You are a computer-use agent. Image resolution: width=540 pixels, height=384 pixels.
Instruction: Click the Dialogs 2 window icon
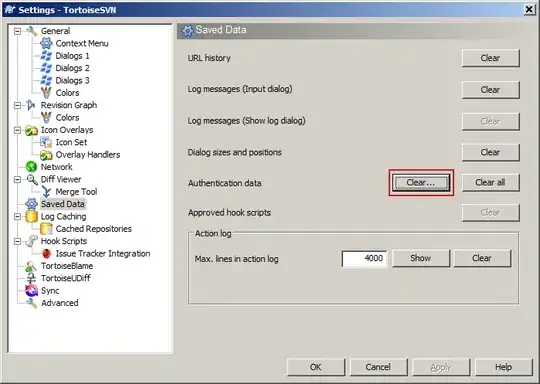46,68
